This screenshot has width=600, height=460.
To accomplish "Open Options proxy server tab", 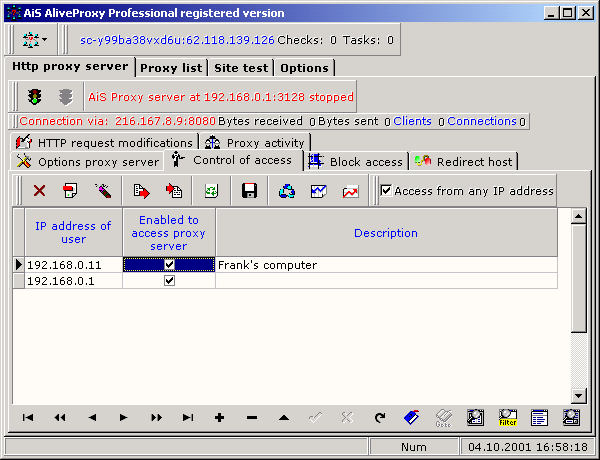I will click(87, 162).
